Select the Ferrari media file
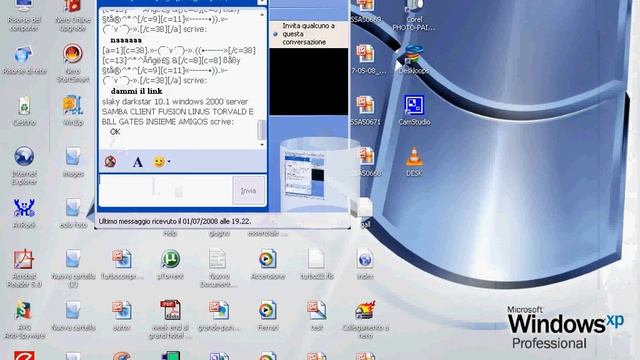Viewport: 640px width, 360px height. click(267, 316)
